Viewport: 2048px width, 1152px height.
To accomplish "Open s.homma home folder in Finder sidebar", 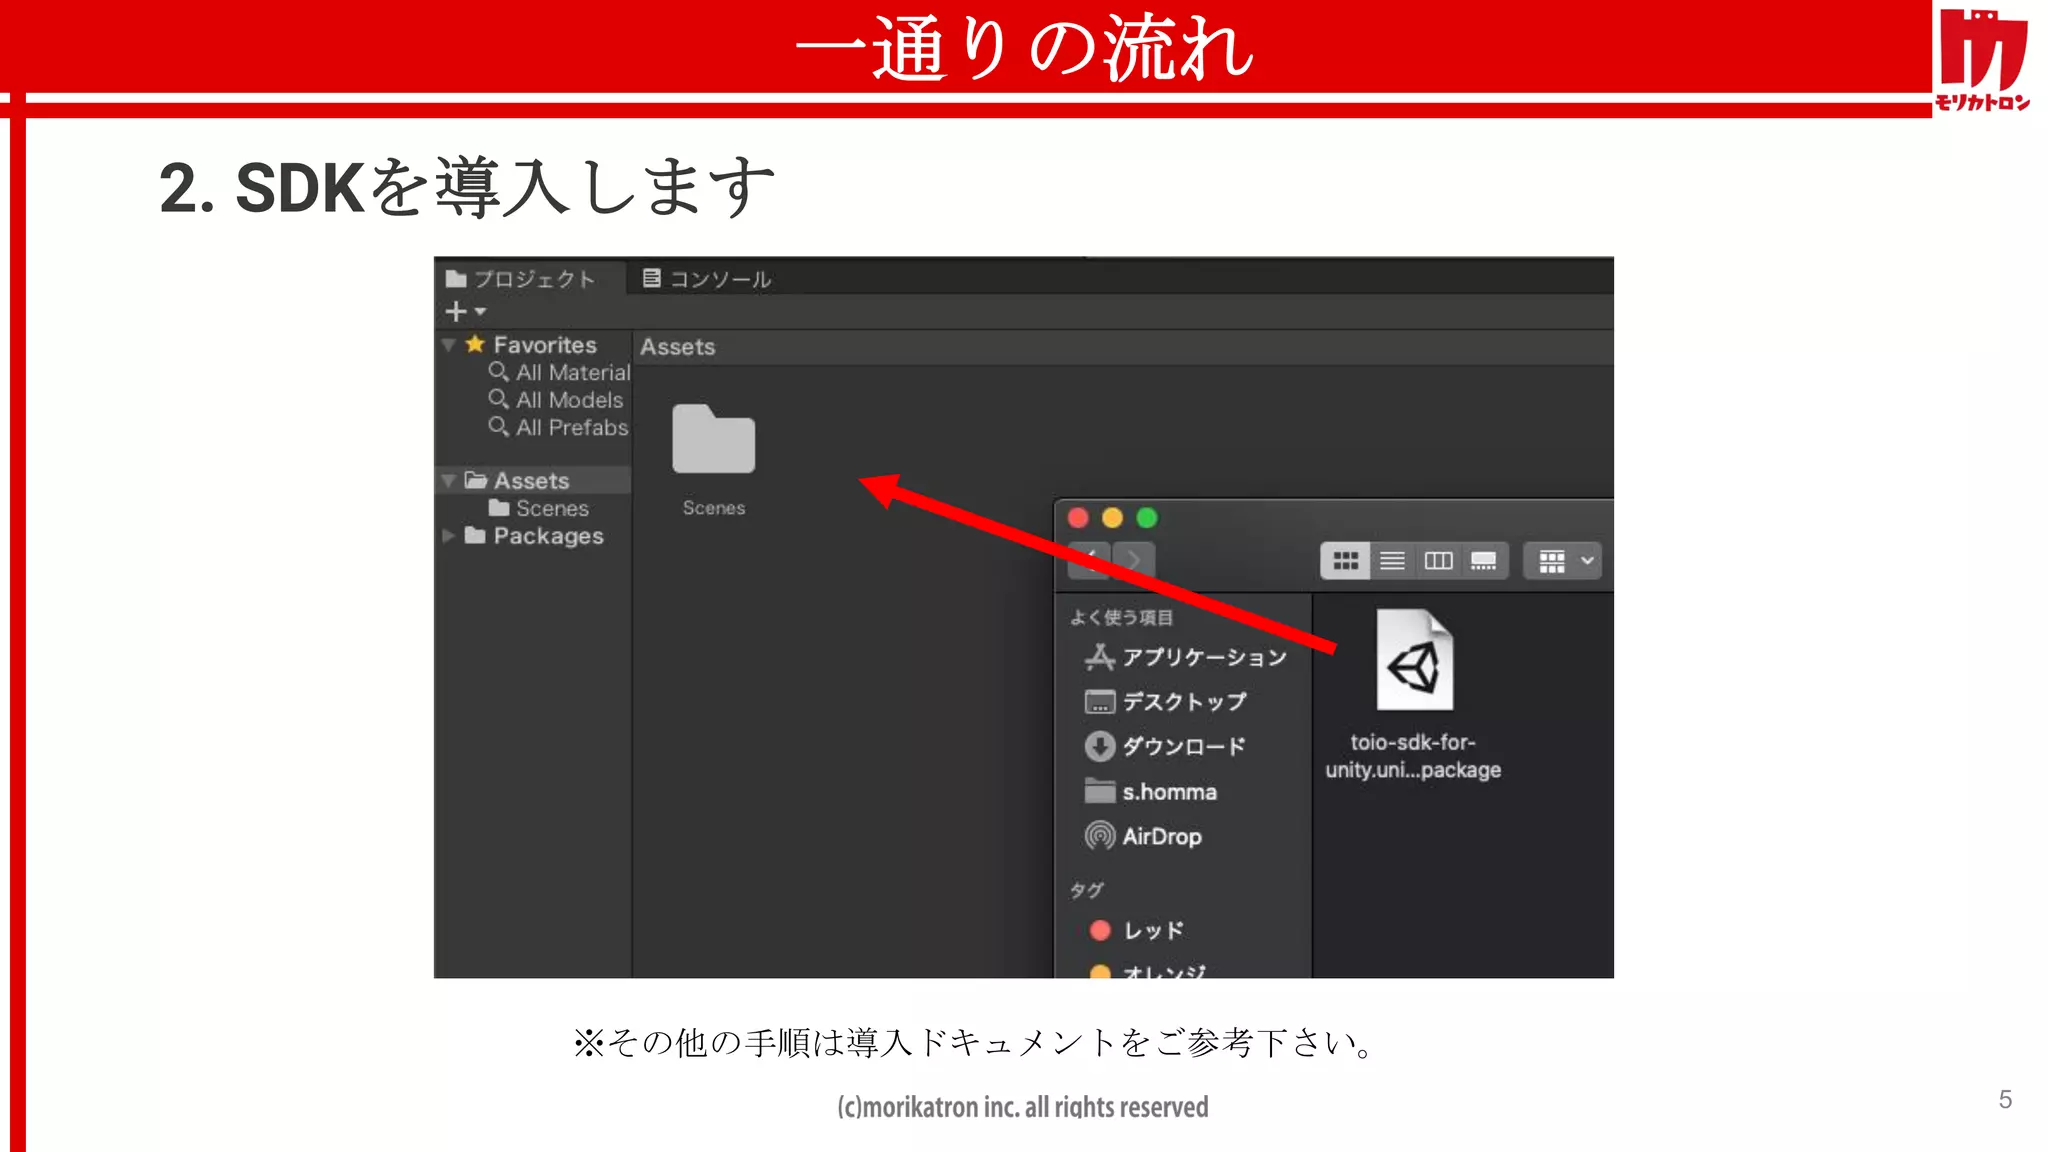I will coord(1151,792).
